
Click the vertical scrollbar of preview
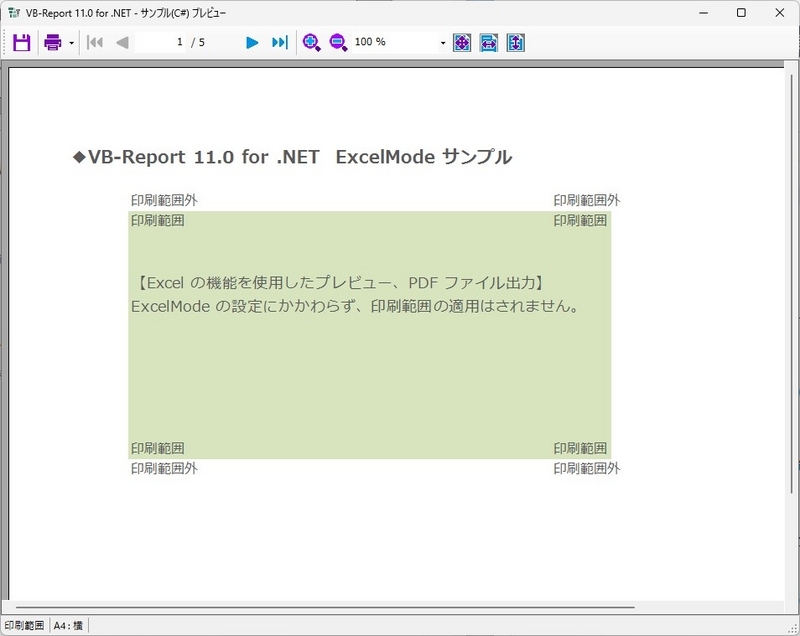(x=792, y=283)
